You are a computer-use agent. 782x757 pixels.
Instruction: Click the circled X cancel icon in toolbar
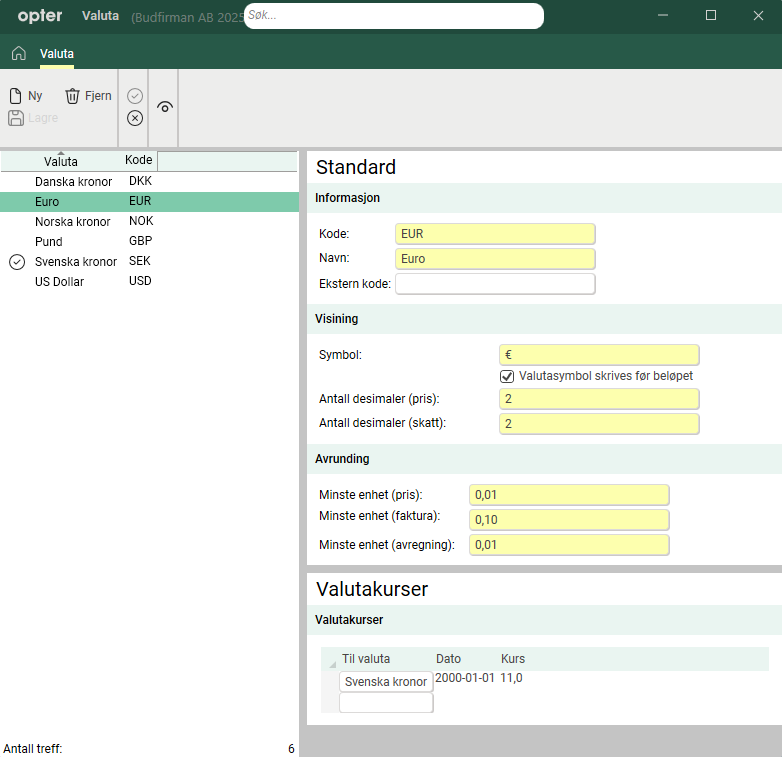pos(135,118)
